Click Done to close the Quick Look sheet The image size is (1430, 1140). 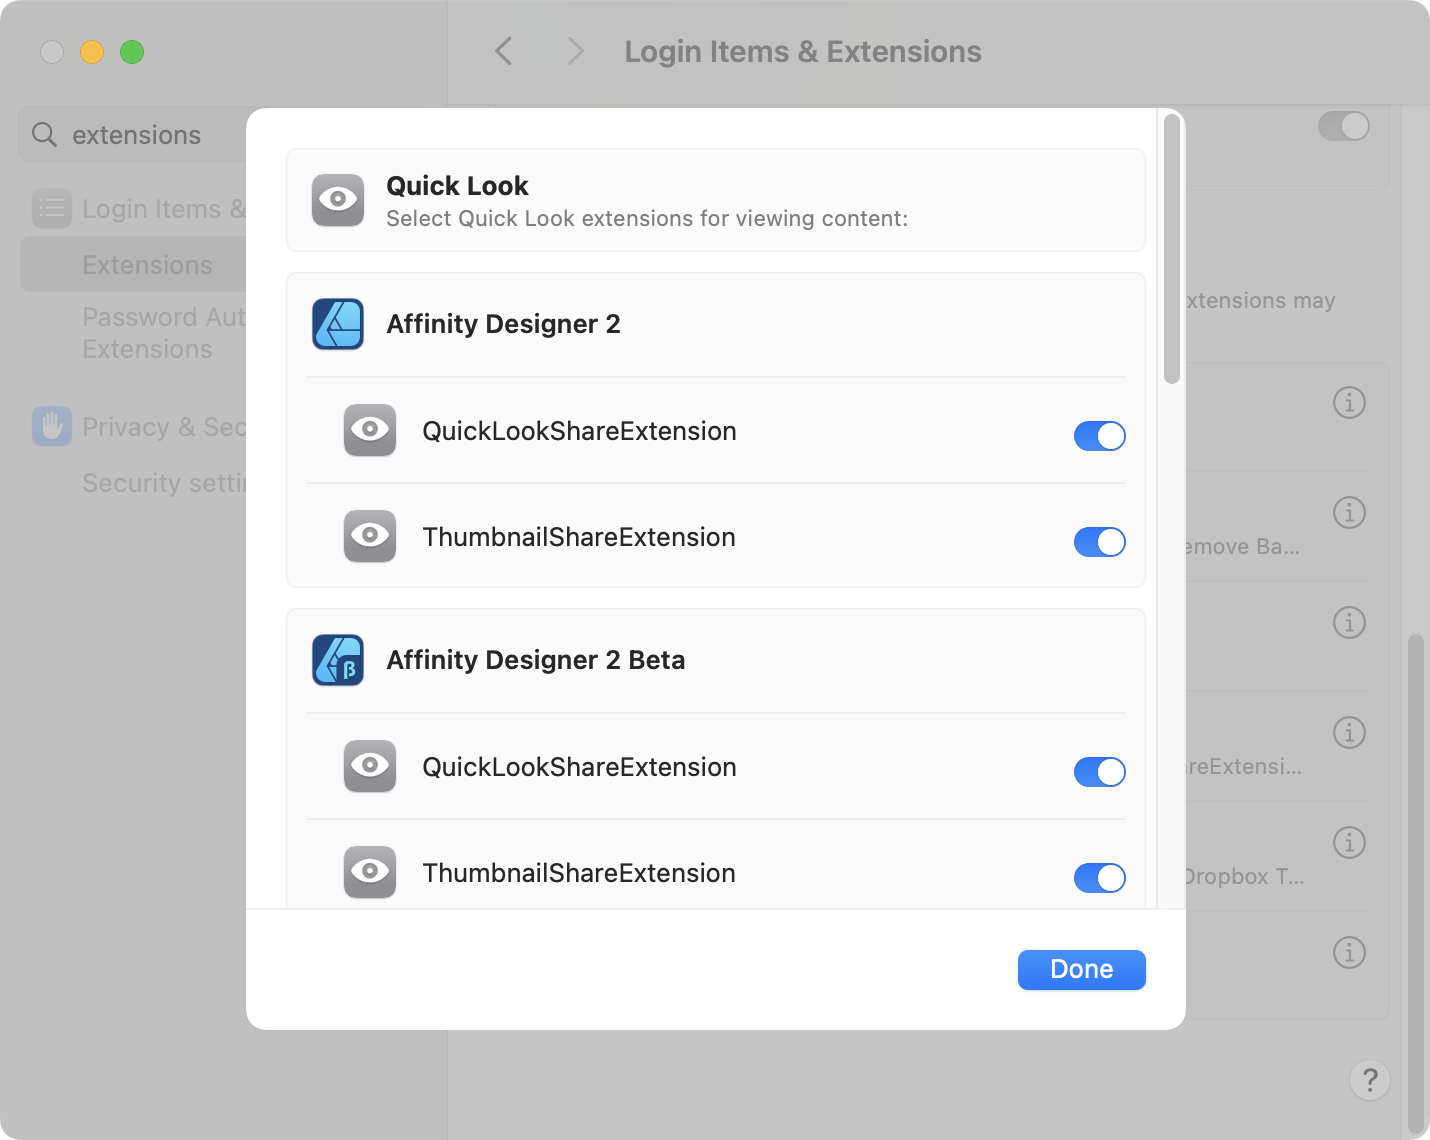1082,970
